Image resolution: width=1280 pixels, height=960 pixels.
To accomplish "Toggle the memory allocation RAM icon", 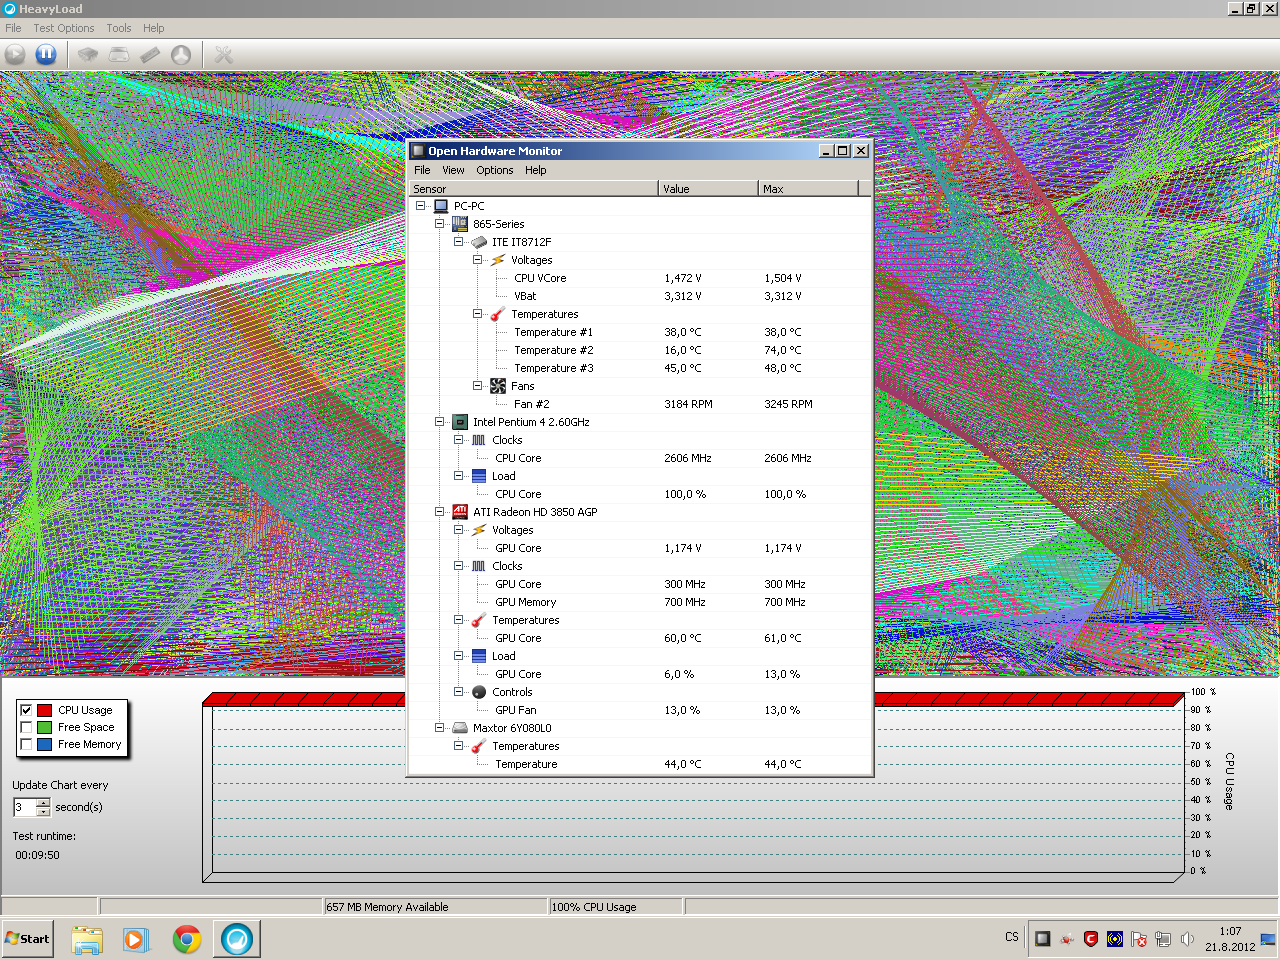I will point(150,55).
